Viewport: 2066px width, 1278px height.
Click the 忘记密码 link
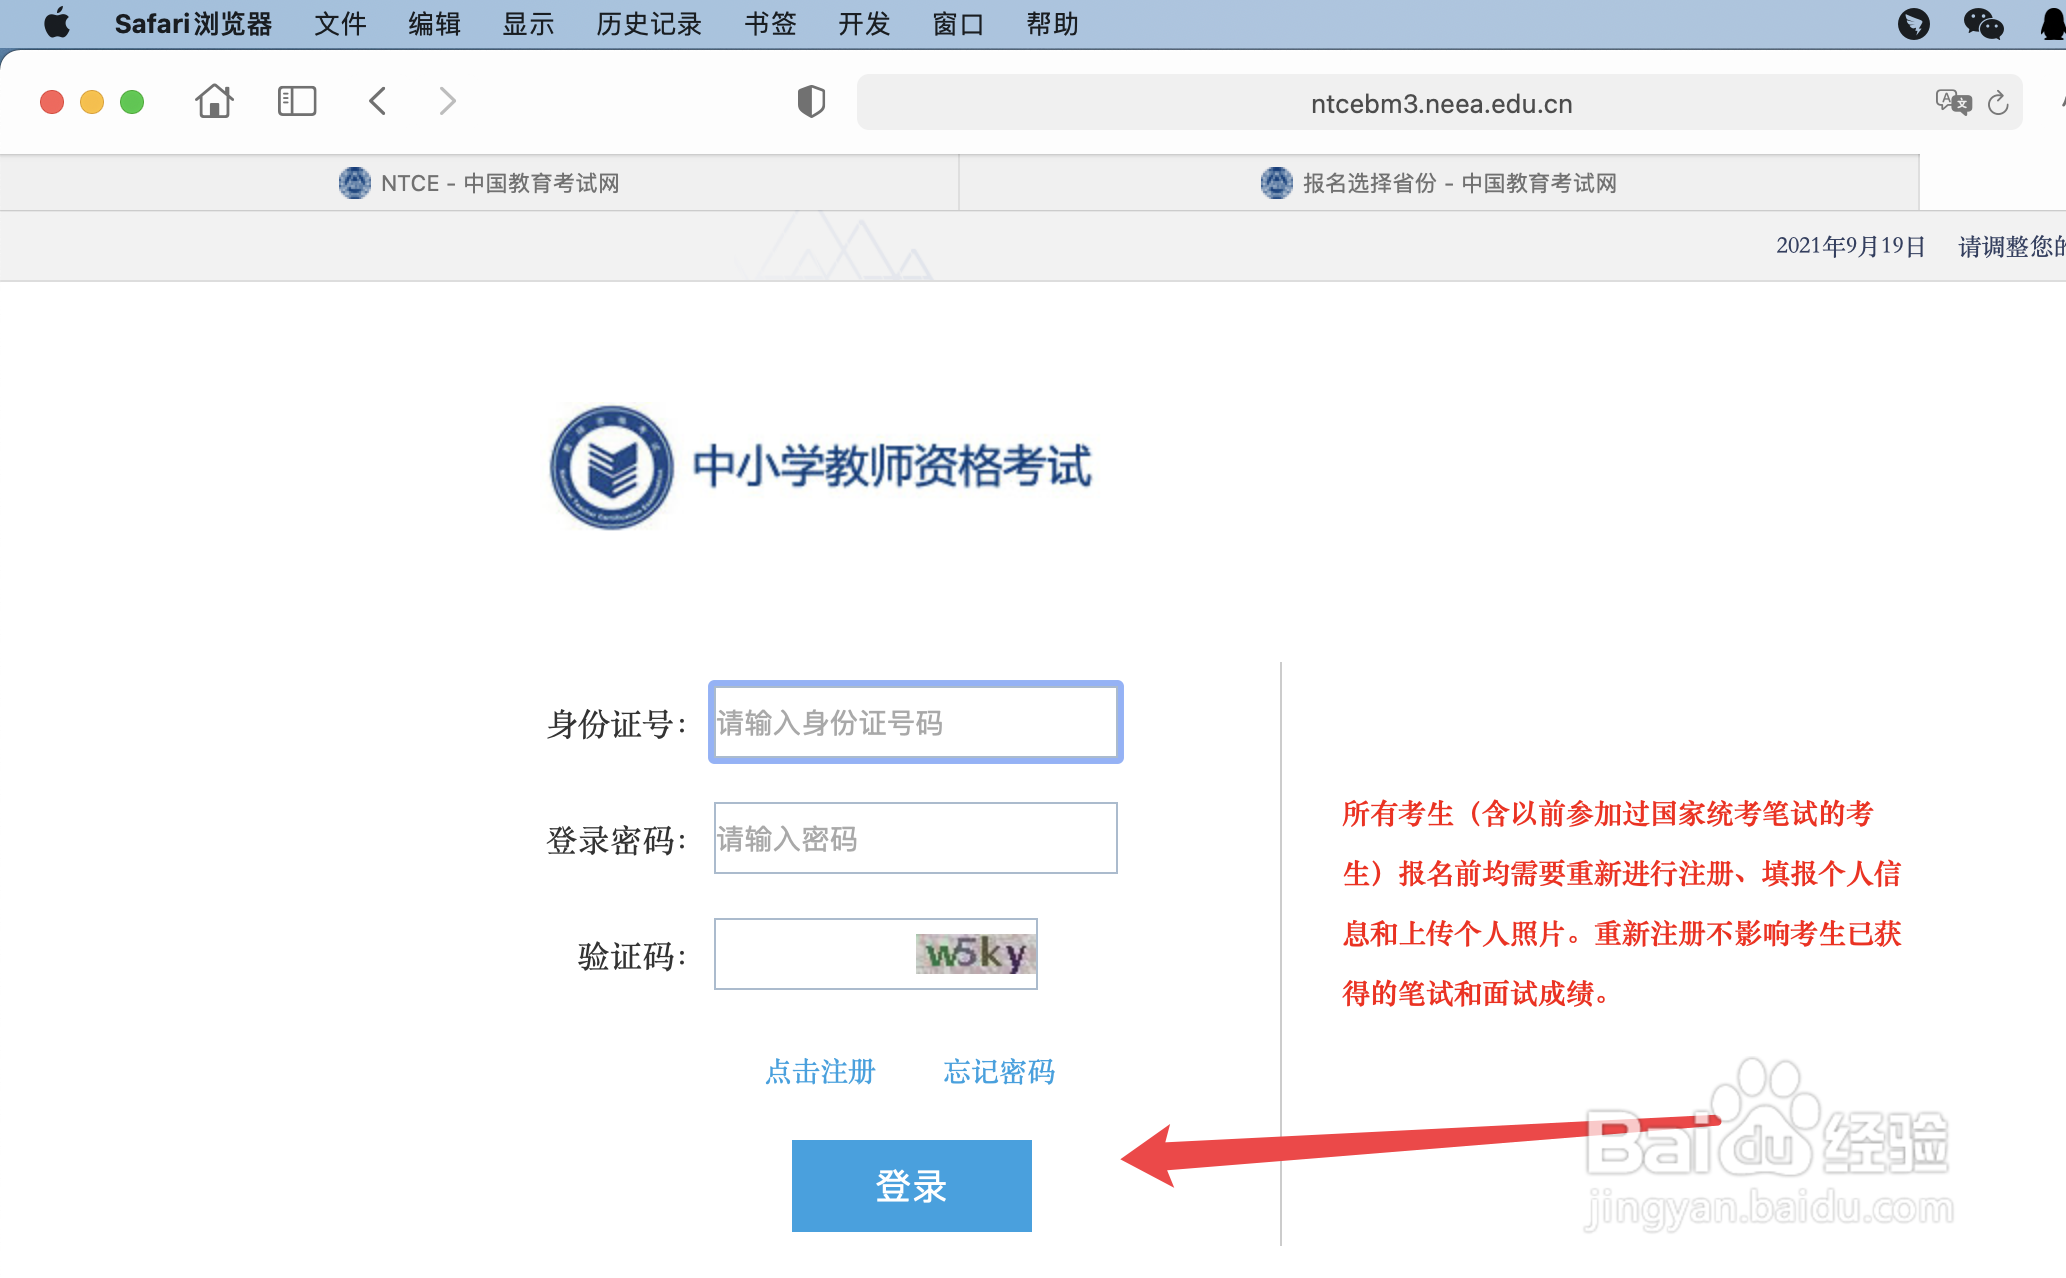pos(999,1072)
